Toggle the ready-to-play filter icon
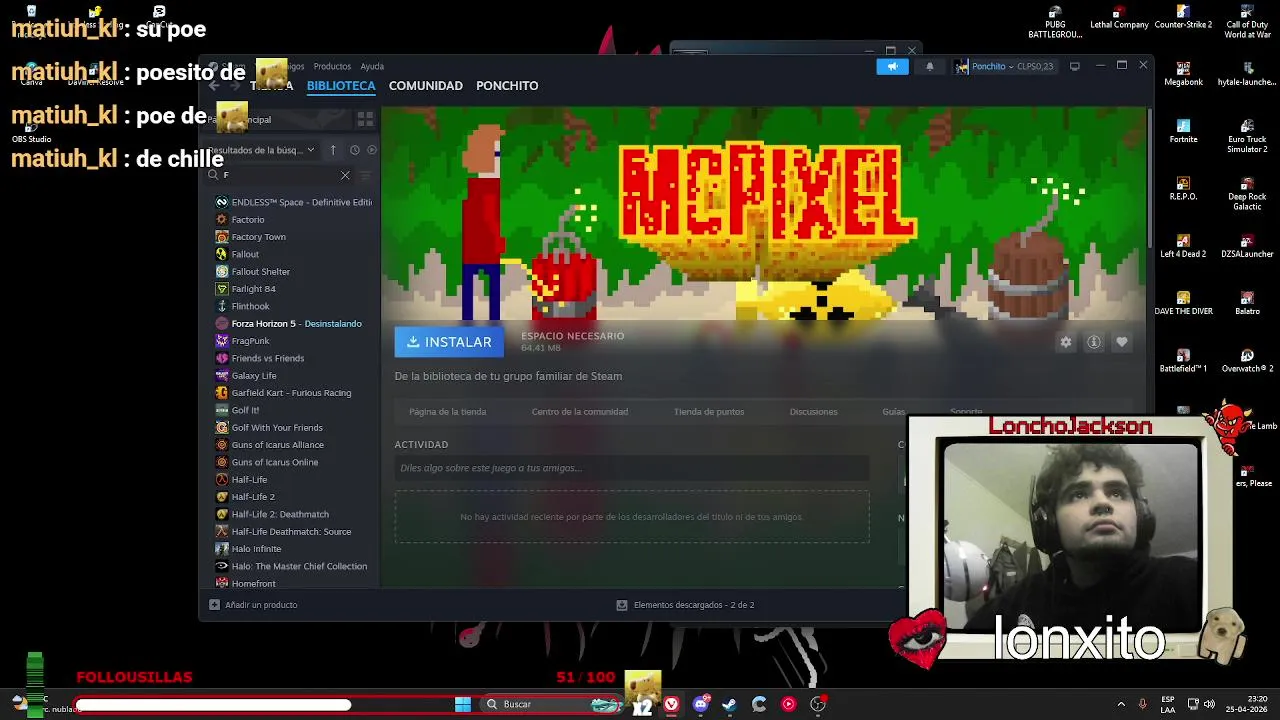 [372, 150]
